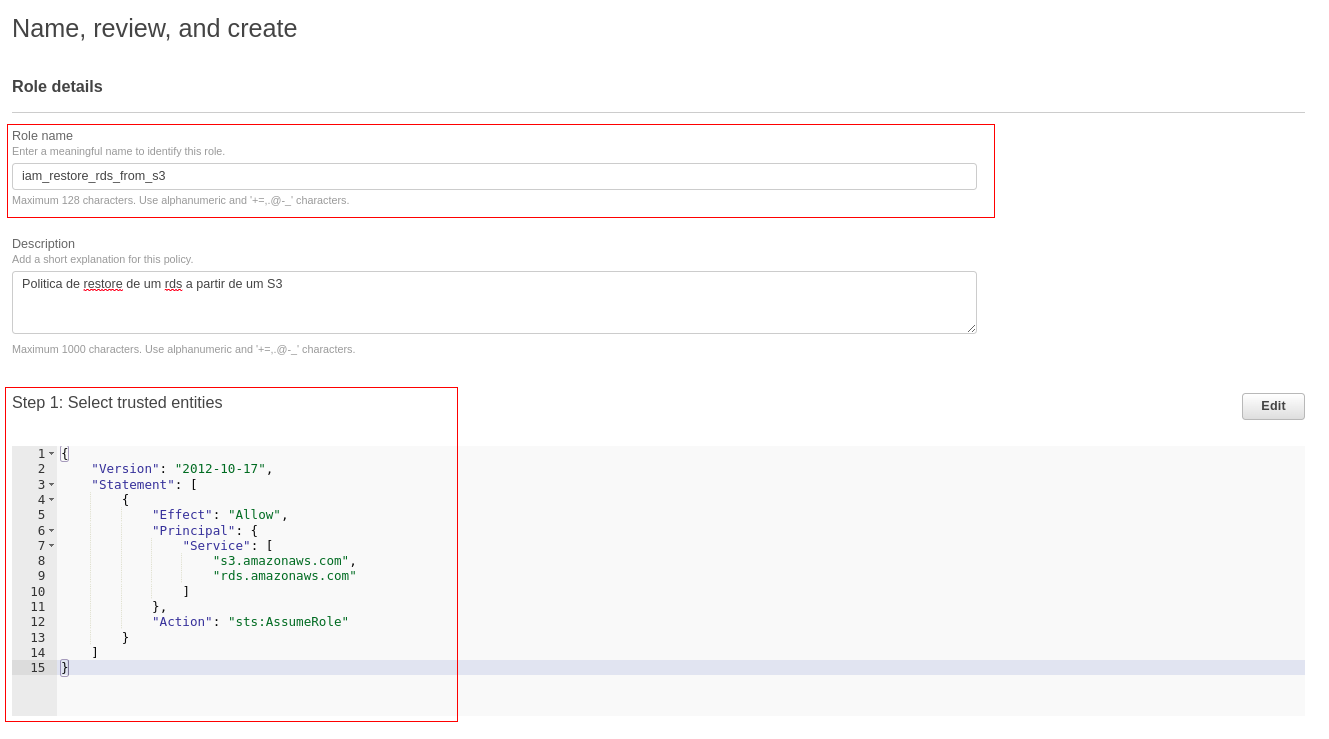Screen dimensions: 1329x739
Task: Select line number 15 in the gutter
Action: pyautogui.click(x=37, y=668)
